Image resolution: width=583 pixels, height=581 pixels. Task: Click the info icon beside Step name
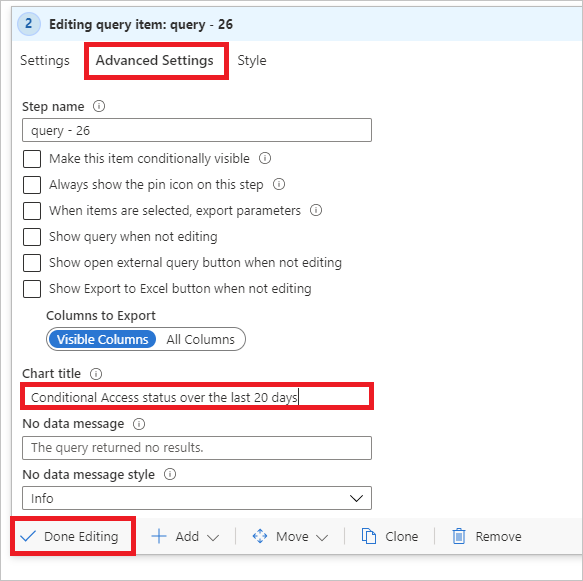coord(99,106)
